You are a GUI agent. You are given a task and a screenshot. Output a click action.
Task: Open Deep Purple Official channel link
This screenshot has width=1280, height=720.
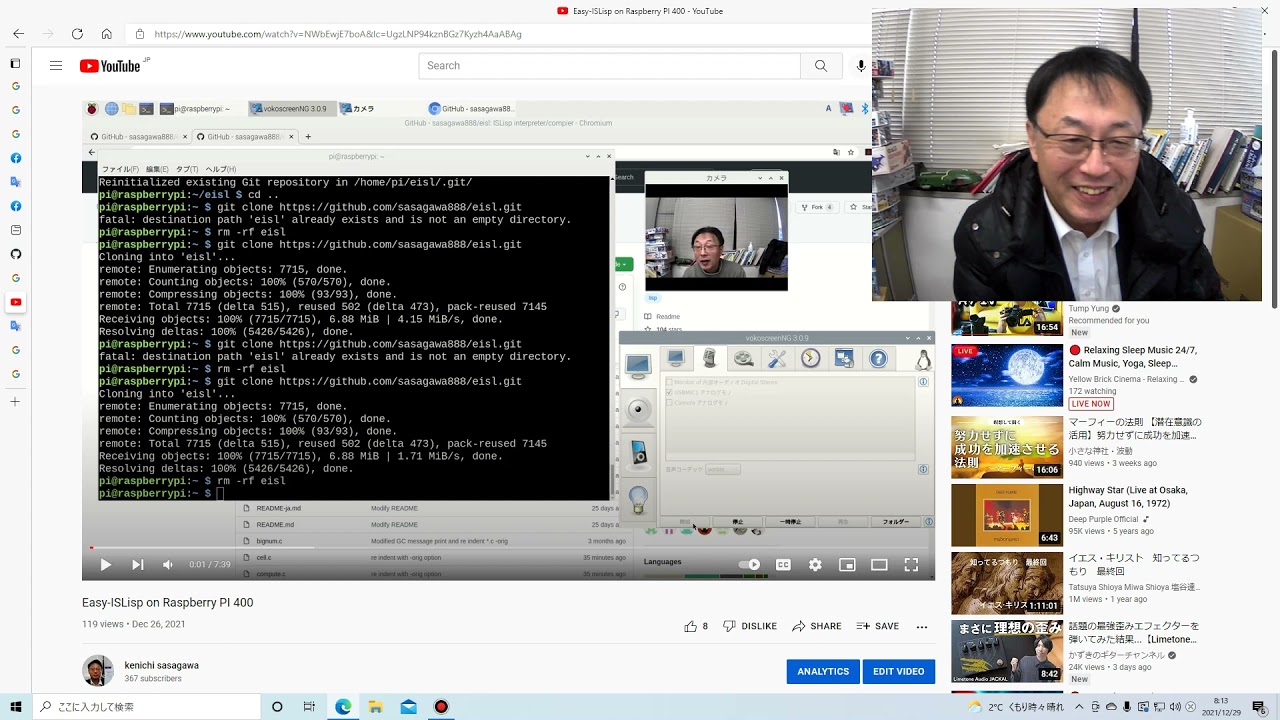[x=1104, y=520]
